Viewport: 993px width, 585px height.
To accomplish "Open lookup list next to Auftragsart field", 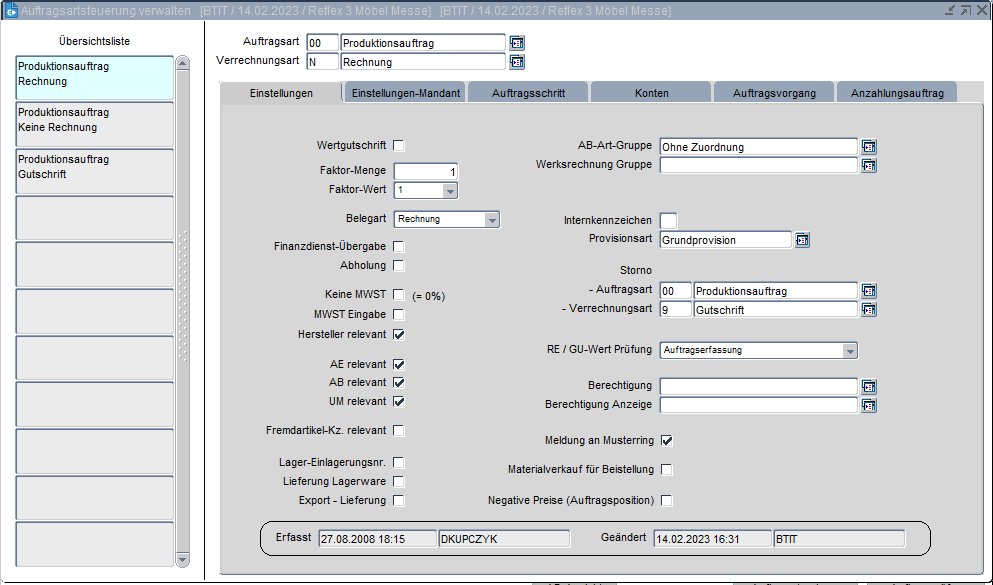I will [x=517, y=43].
